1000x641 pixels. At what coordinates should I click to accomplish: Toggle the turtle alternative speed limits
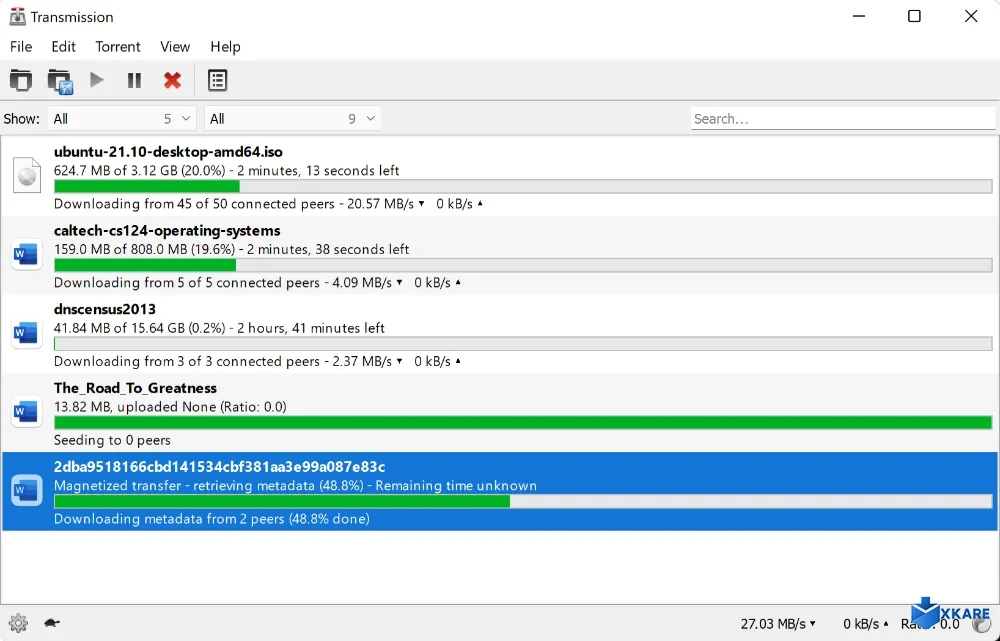click(x=52, y=623)
